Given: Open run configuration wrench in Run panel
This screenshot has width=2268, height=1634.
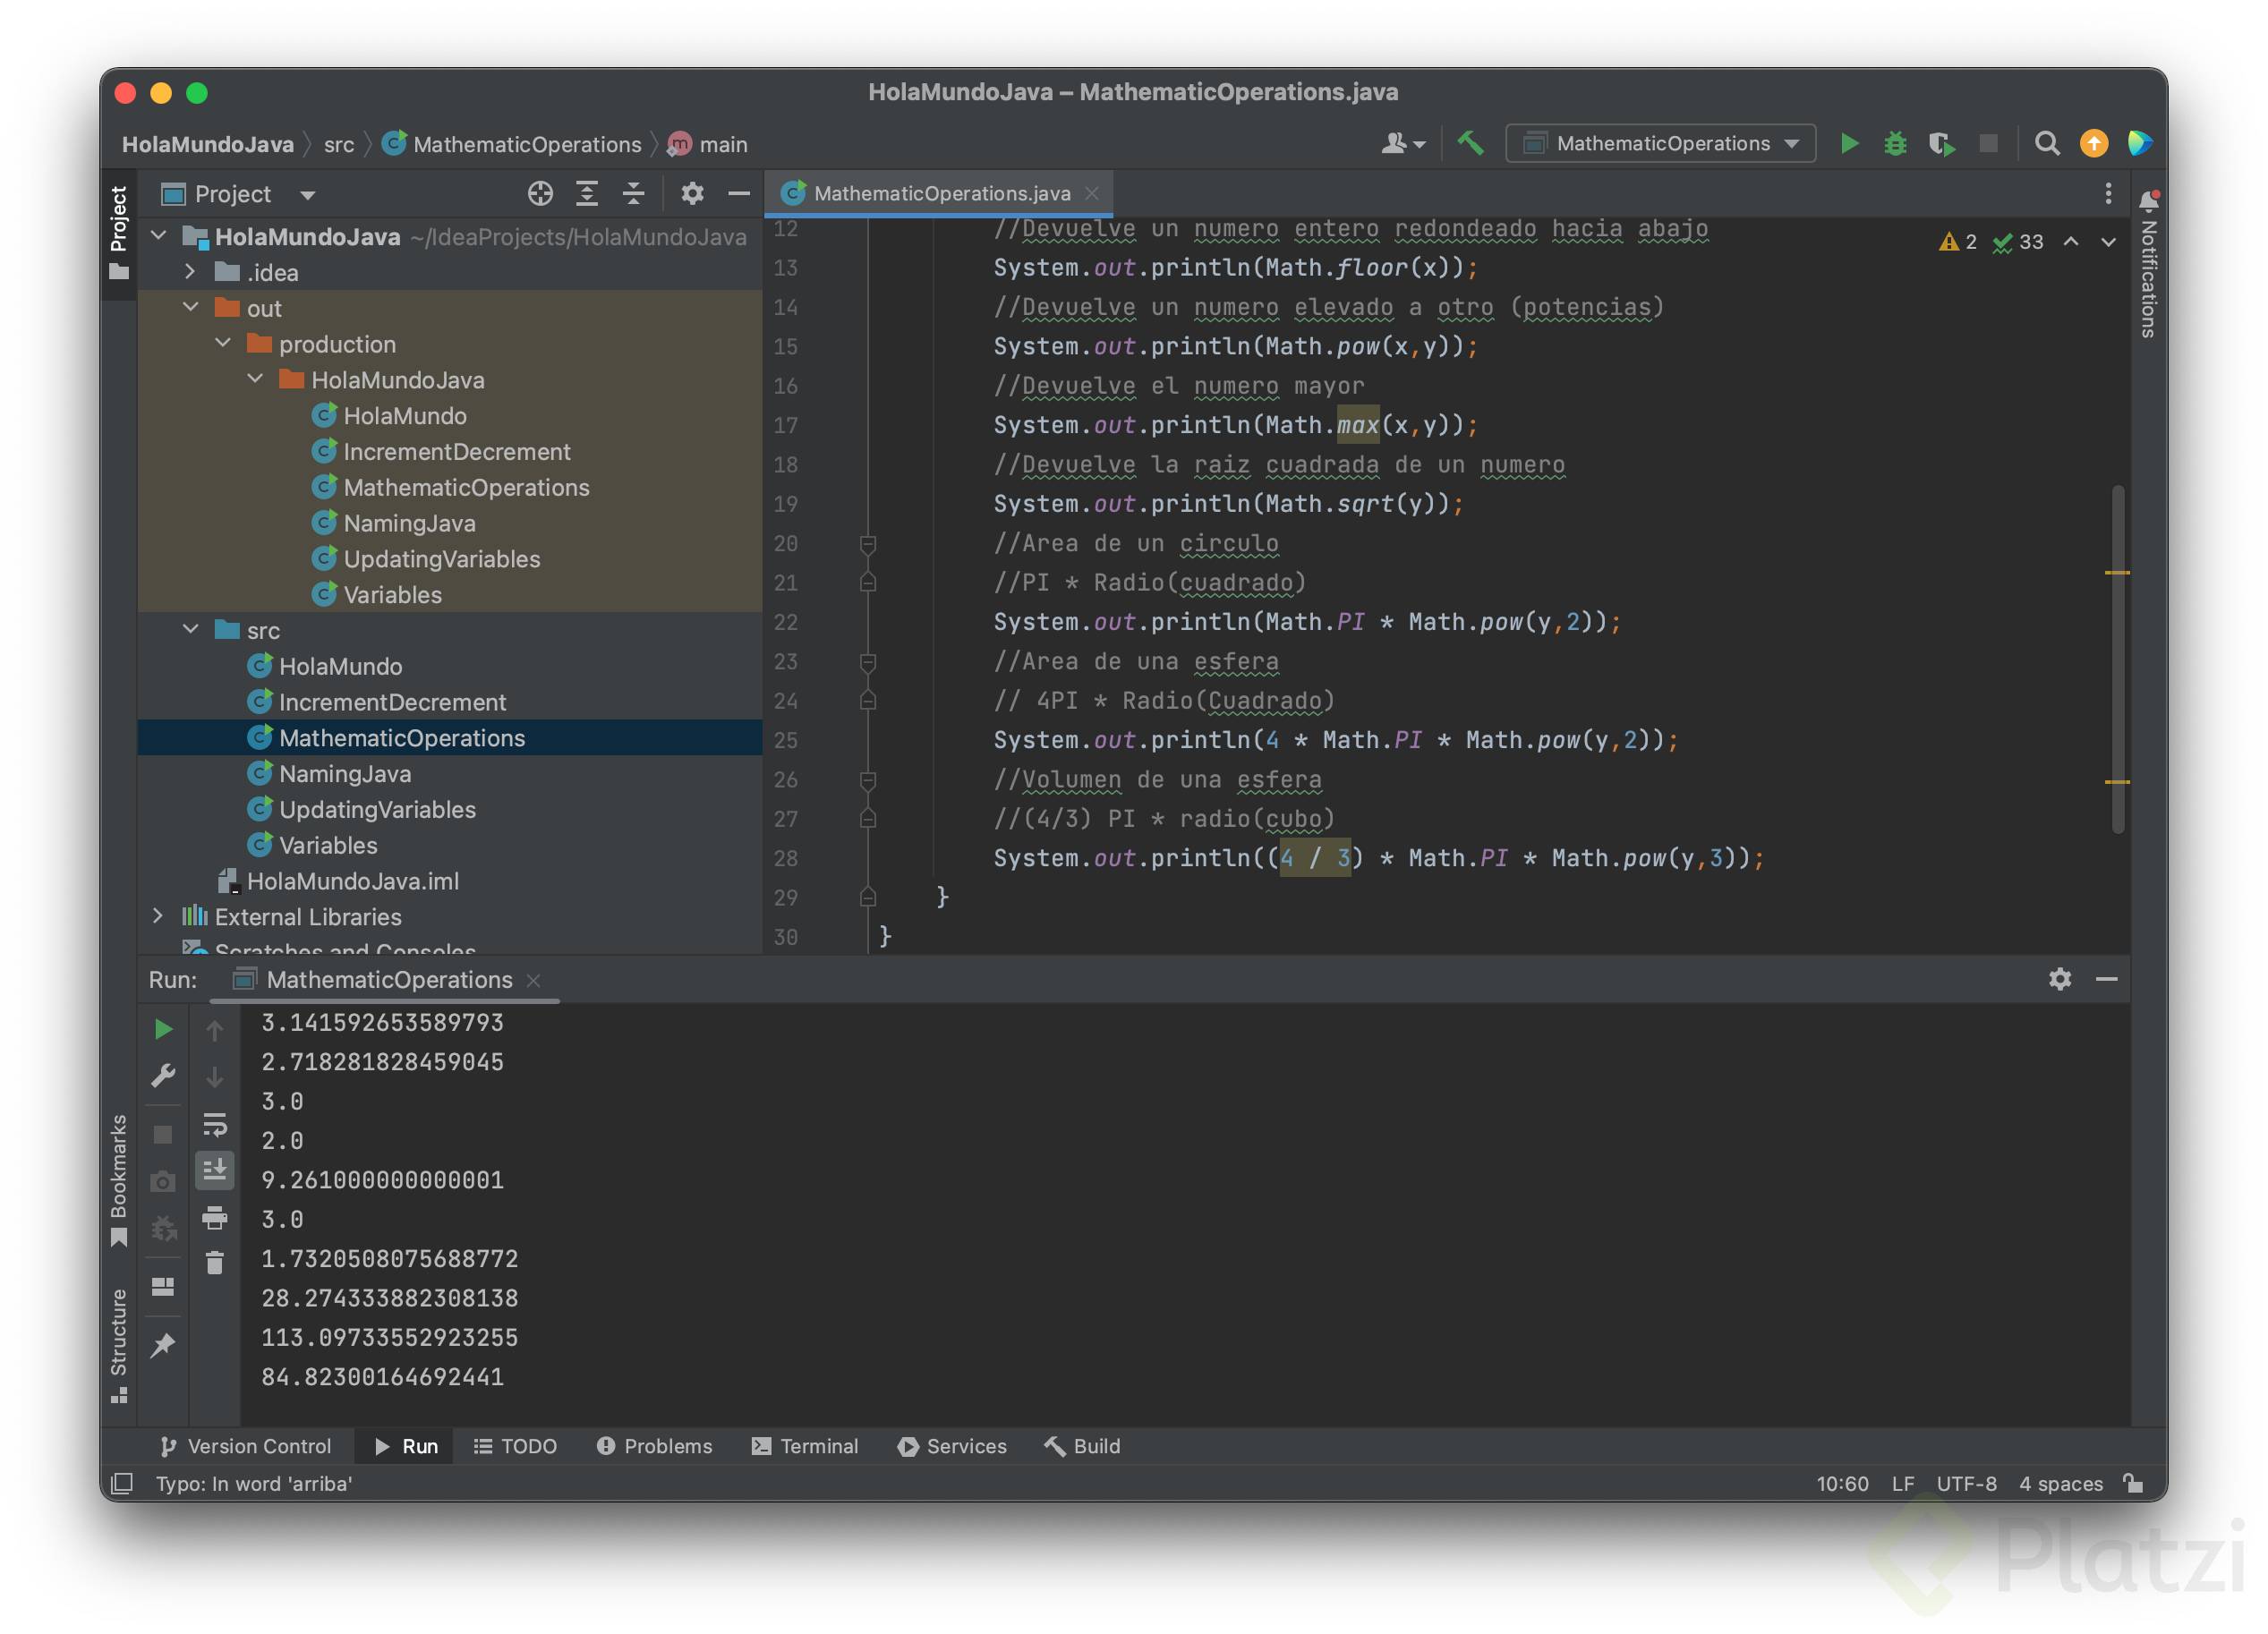Looking at the screenshot, I should [x=163, y=1076].
